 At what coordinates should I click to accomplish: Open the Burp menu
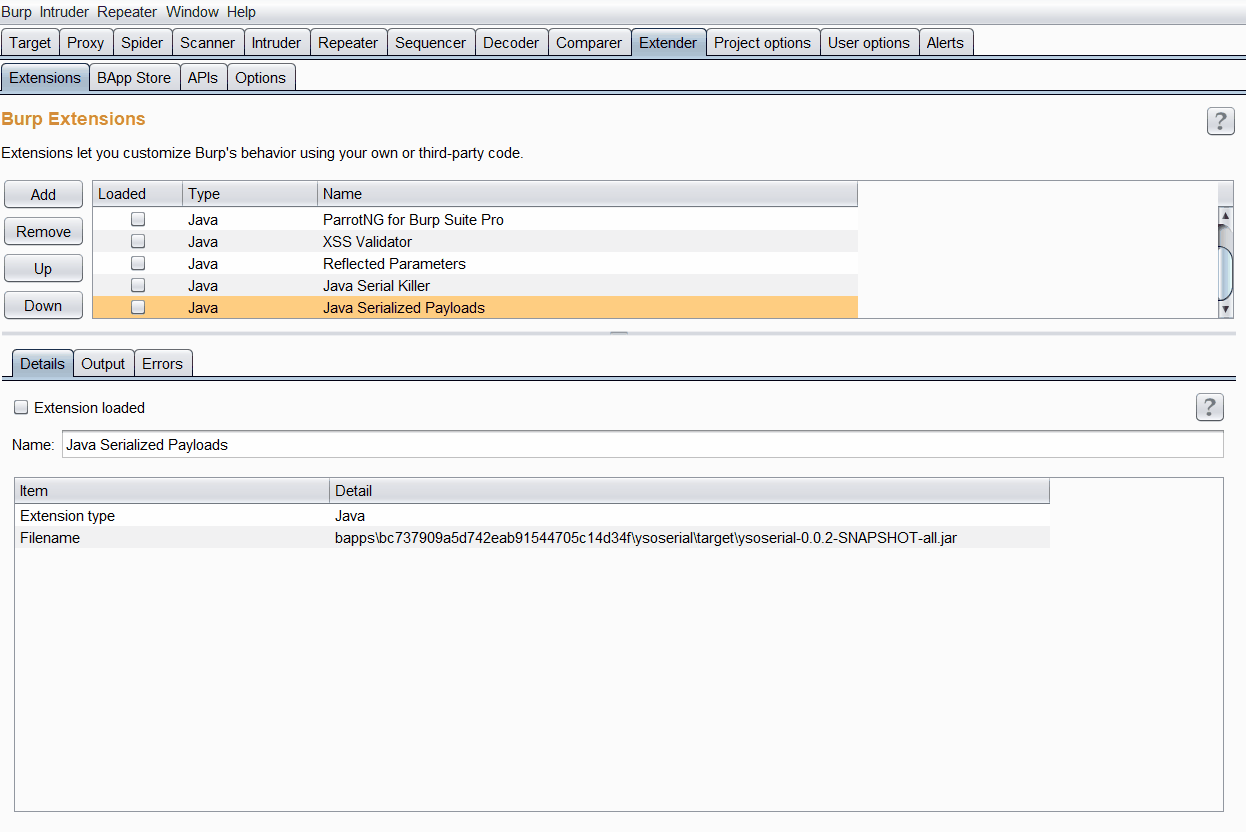(17, 12)
